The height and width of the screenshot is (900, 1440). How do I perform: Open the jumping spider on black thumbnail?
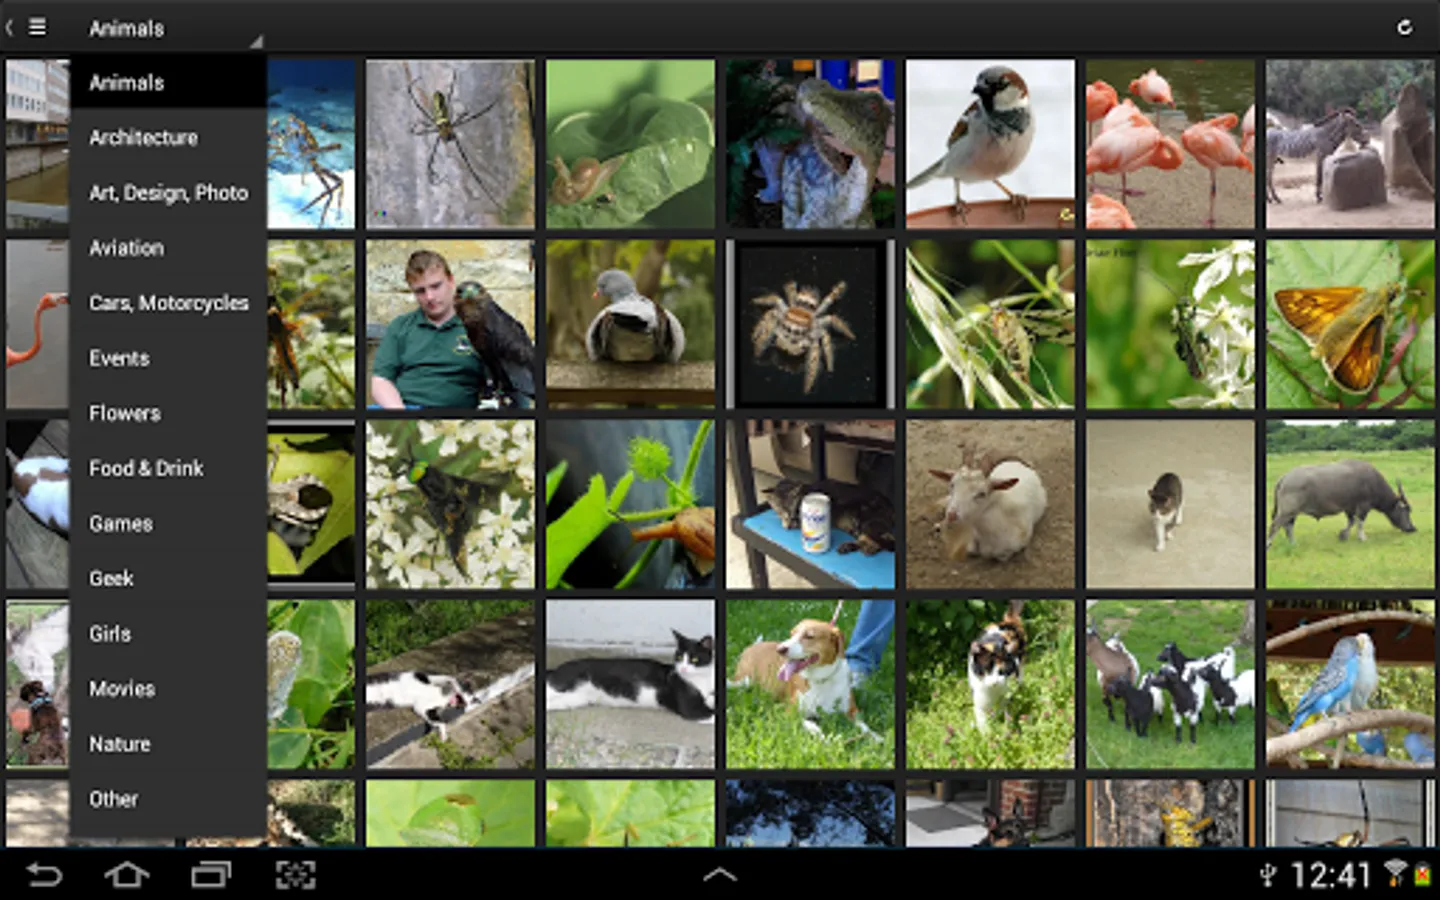810,324
